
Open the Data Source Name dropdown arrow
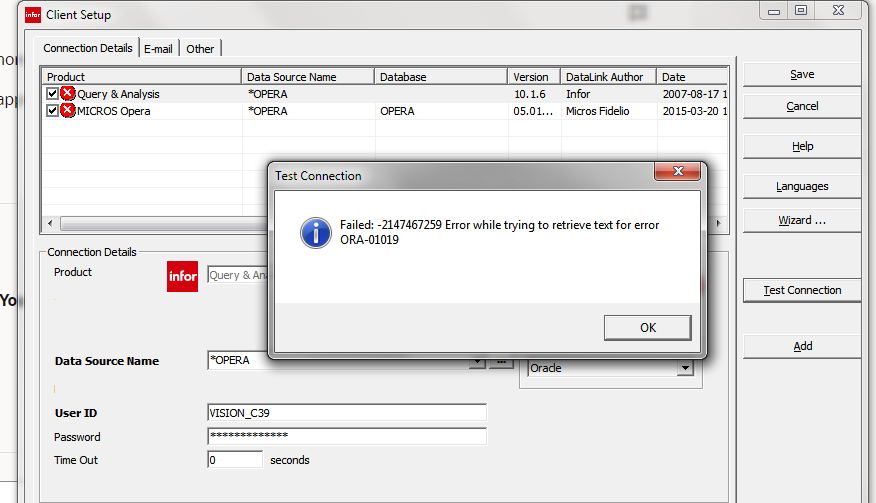[x=477, y=361]
